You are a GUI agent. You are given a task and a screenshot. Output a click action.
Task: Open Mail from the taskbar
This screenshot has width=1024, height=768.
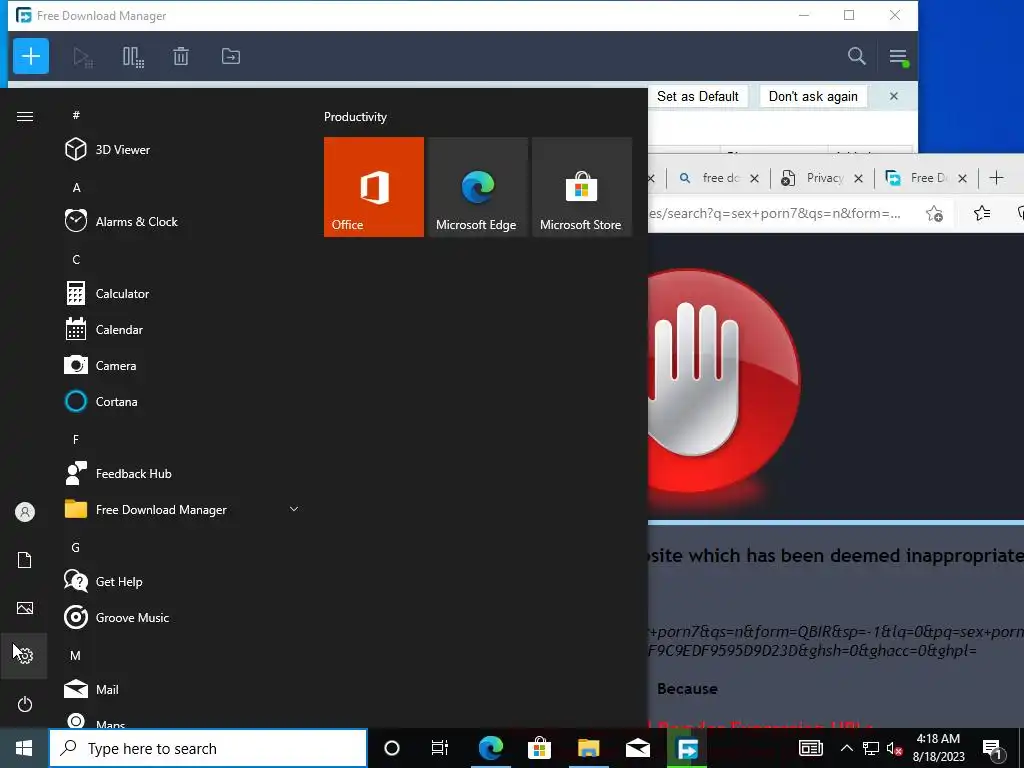coord(637,748)
